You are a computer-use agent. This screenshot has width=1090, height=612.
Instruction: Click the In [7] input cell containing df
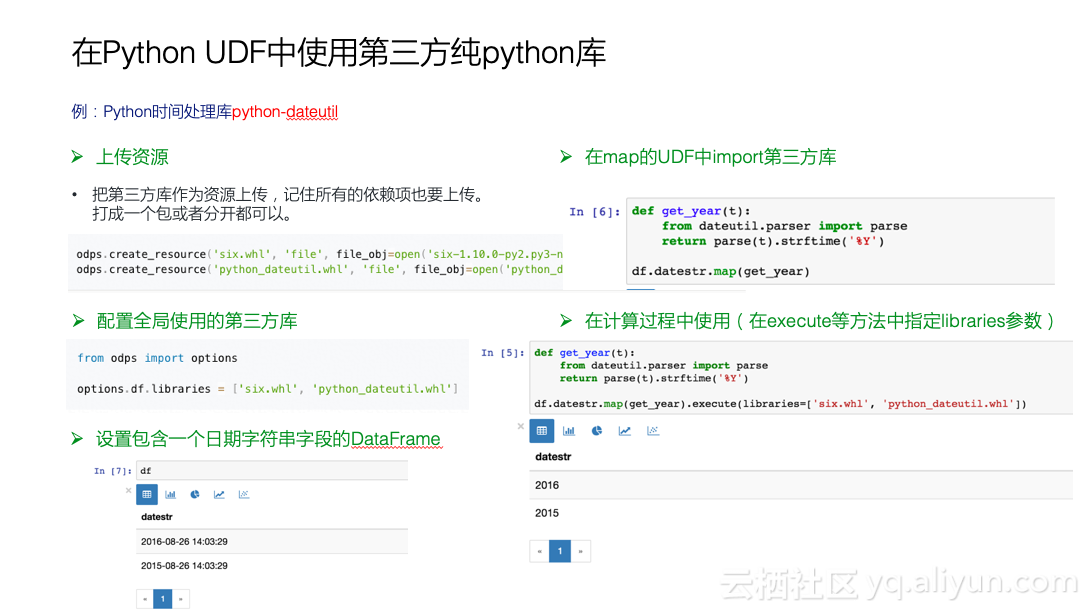point(272,471)
